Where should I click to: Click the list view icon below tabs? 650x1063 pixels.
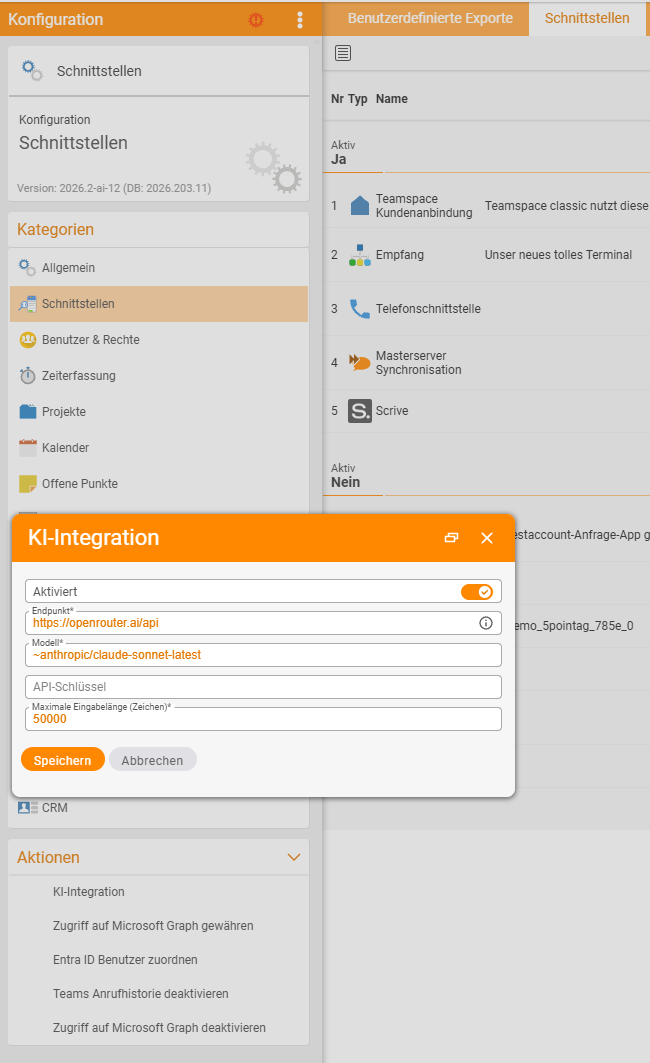click(x=343, y=53)
